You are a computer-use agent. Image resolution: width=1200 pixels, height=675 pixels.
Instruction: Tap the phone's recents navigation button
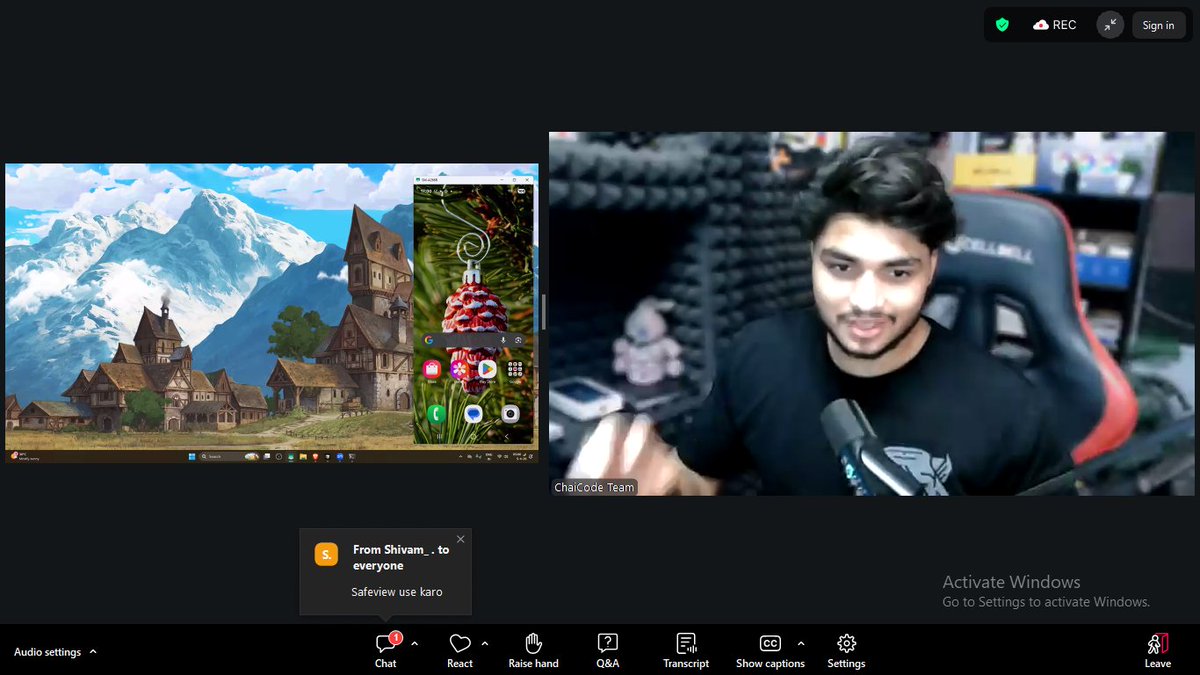(439, 436)
